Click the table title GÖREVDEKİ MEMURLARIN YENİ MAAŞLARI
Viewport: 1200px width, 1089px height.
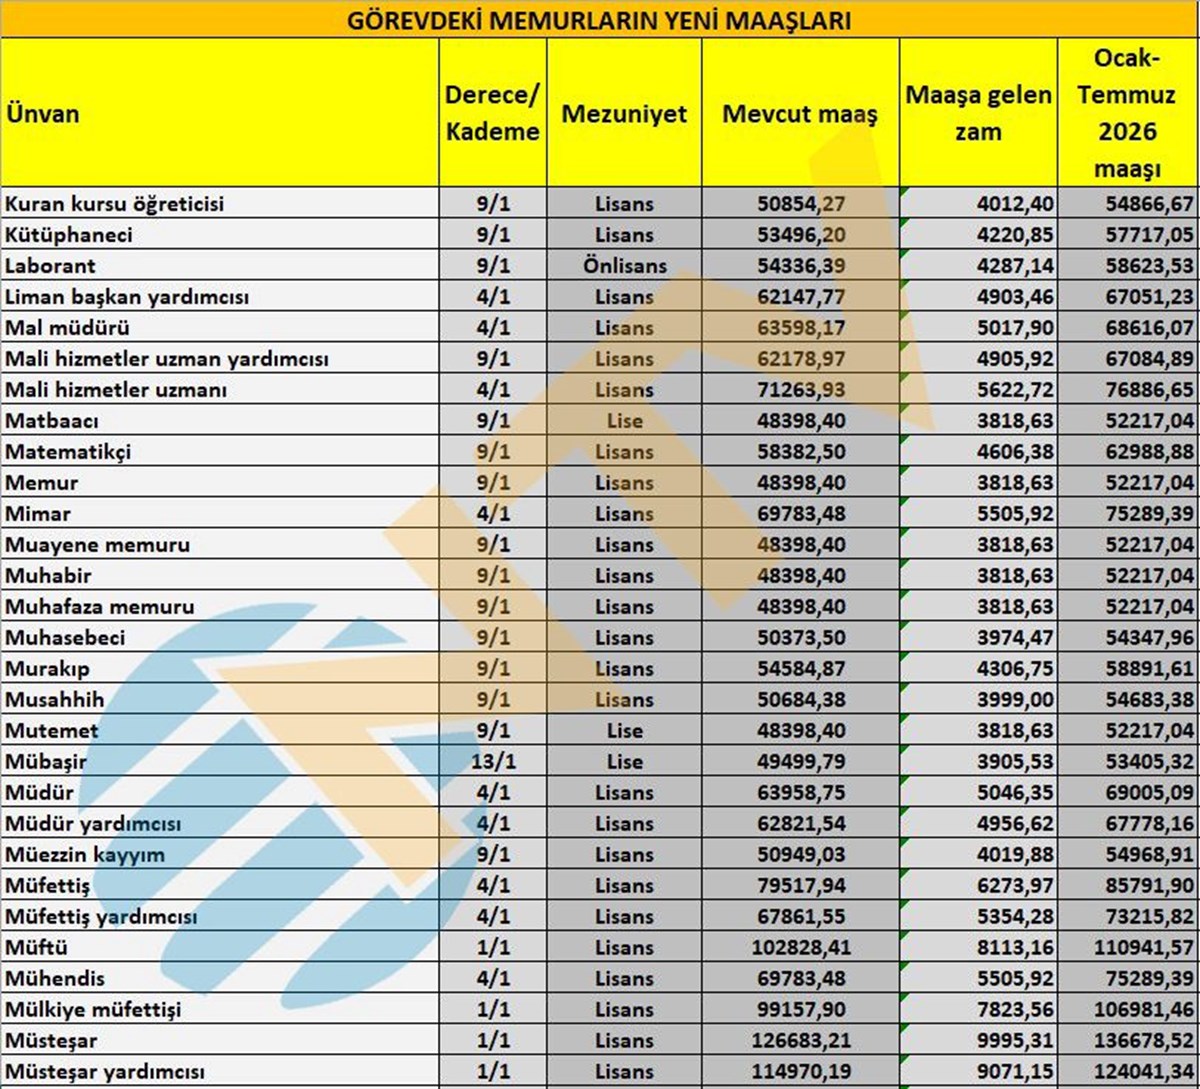(599, 20)
